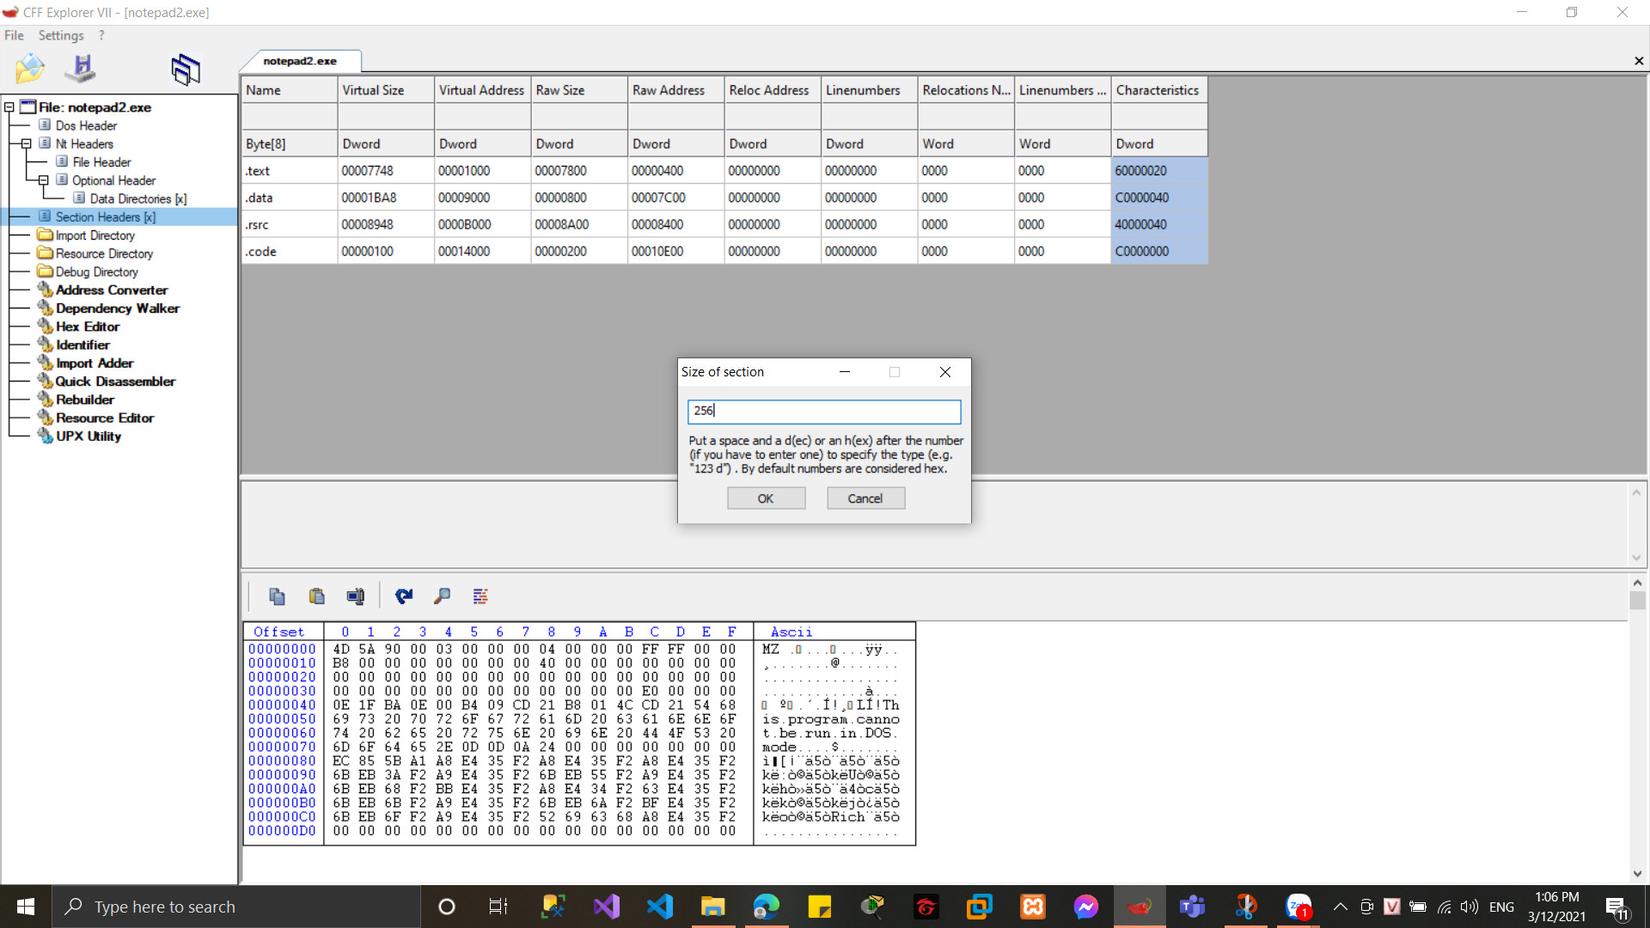The height and width of the screenshot is (928, 1650).
Task: Click the Characteristics column header
Action: 1159,90
